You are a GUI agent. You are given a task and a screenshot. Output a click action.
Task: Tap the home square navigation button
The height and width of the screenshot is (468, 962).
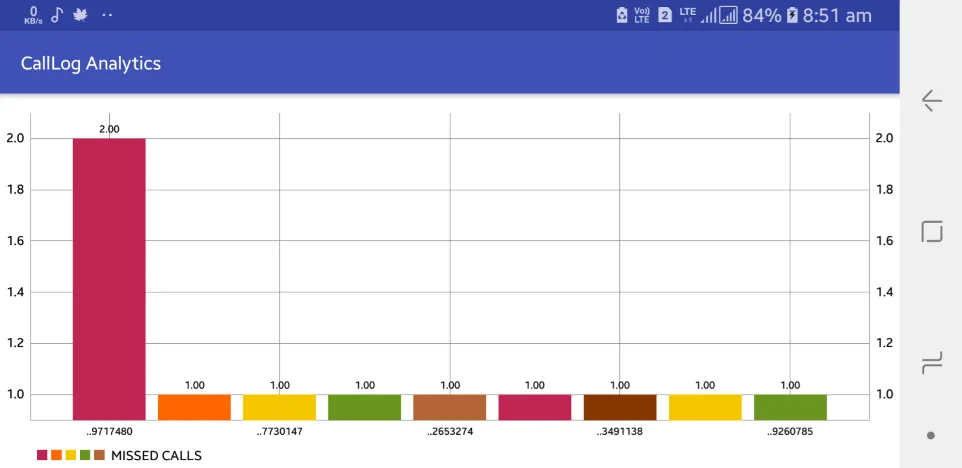pyautogui.click(x=931, y=231)
